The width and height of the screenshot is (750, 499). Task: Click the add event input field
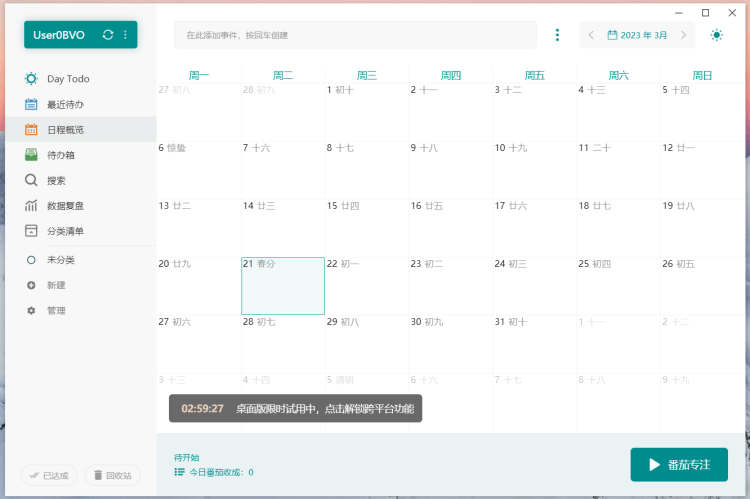point(355,35)
